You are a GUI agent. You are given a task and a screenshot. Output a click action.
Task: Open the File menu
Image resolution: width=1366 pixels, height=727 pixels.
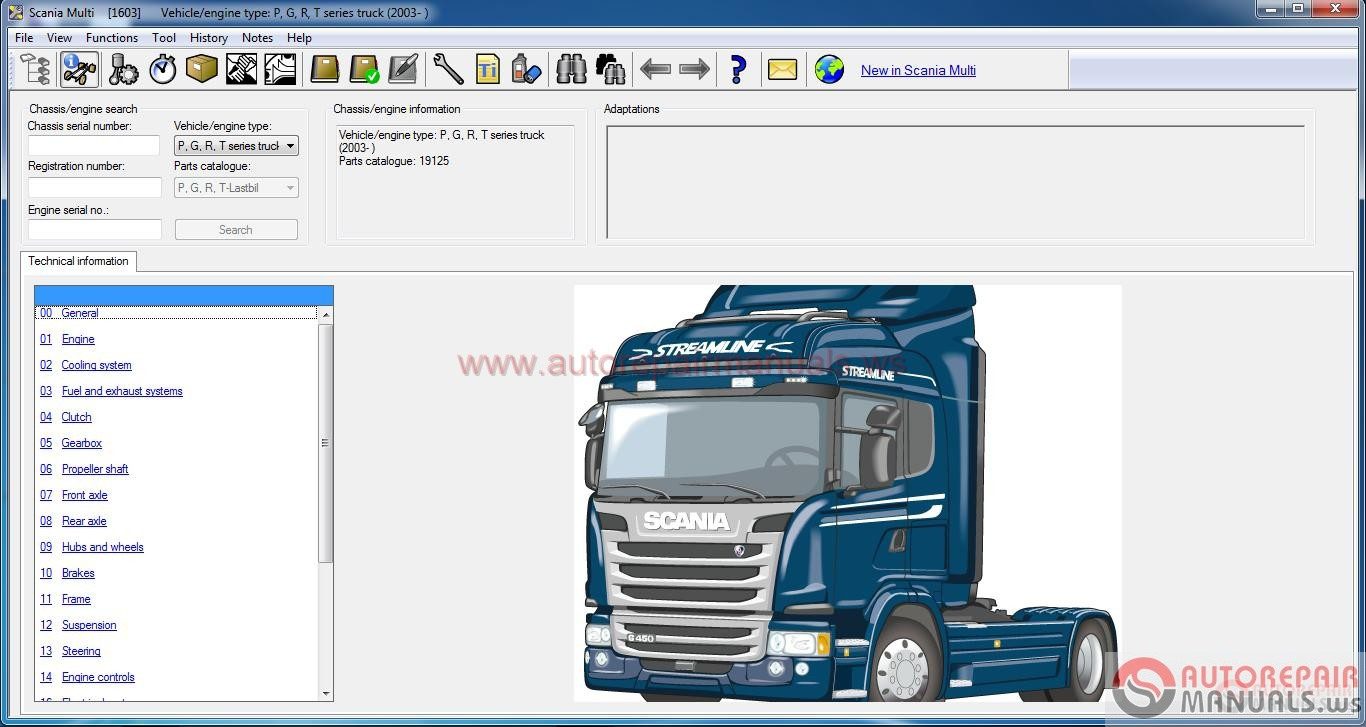pos(24,38)
